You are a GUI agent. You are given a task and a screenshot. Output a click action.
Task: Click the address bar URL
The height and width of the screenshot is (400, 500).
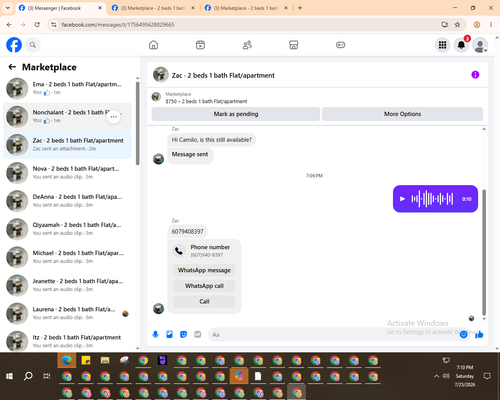(x=118, y=25)
